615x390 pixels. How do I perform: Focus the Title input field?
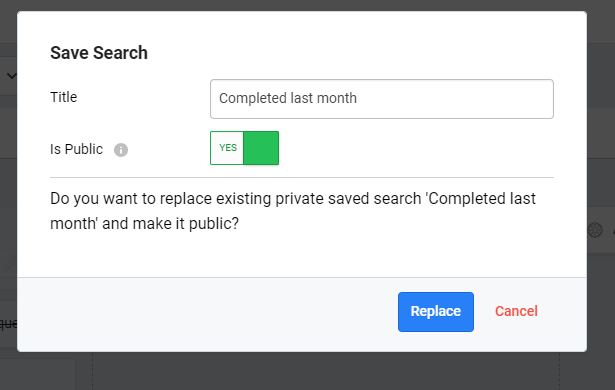(x=382, y=99)
